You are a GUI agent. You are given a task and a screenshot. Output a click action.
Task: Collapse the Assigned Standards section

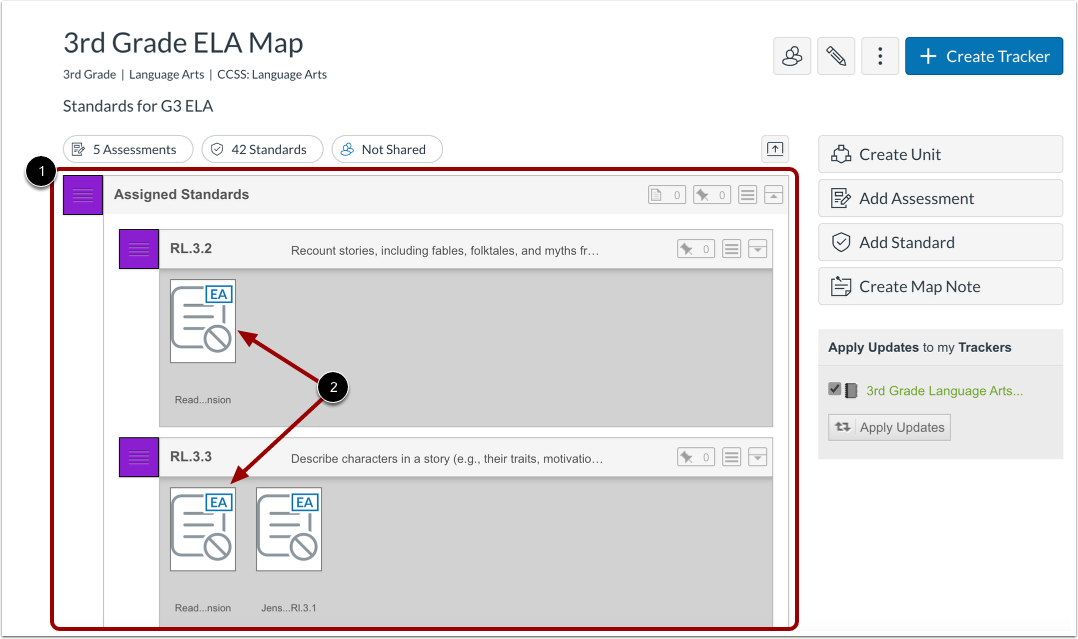click(774, 194)
